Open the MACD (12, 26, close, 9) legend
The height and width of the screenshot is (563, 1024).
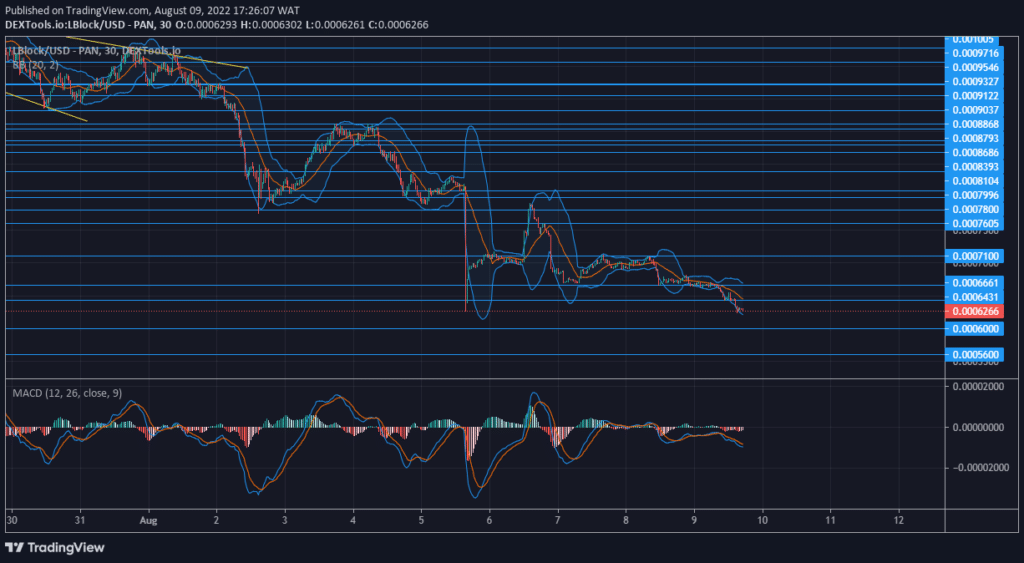tap(67, 393)
